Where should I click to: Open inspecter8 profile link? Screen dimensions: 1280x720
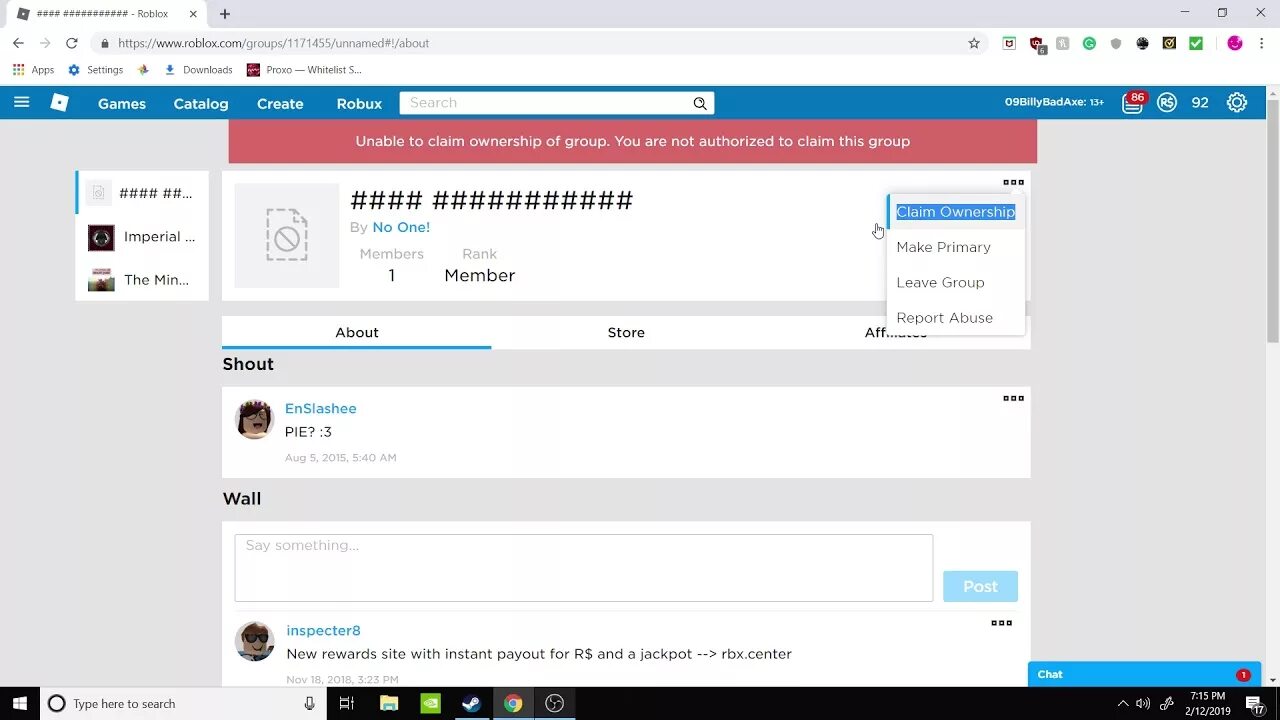pyautogui.click(x=323, y=630)
